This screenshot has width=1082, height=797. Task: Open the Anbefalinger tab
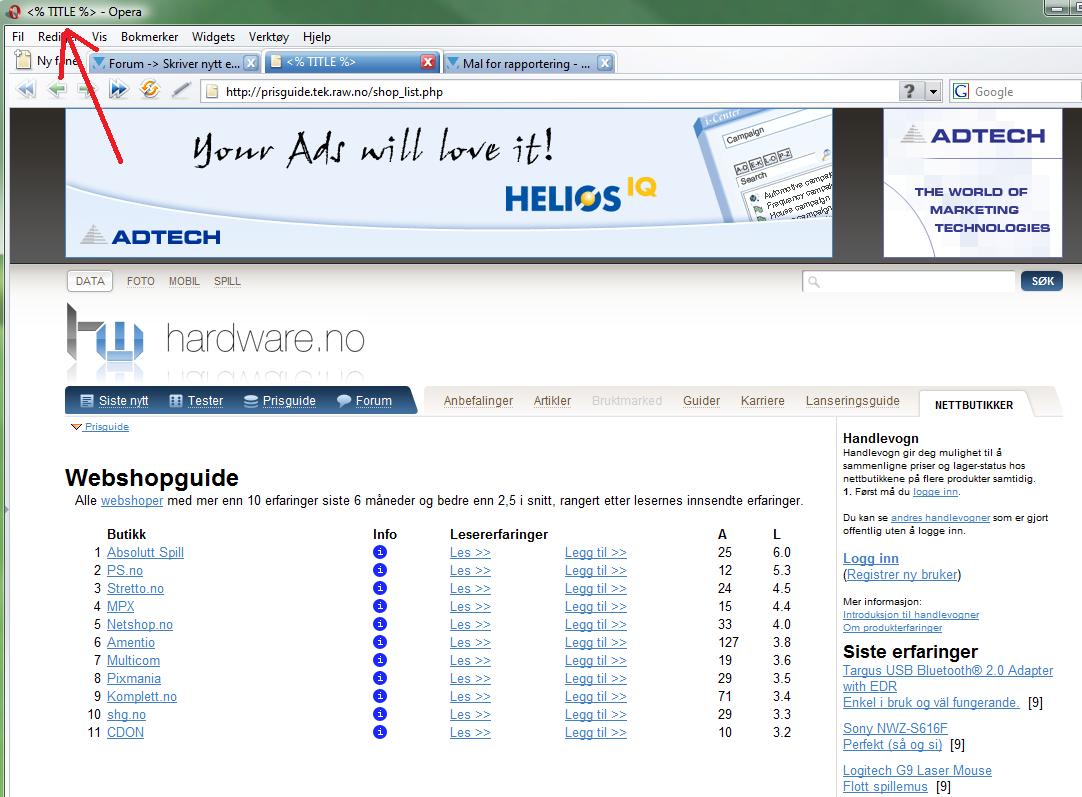478,400
